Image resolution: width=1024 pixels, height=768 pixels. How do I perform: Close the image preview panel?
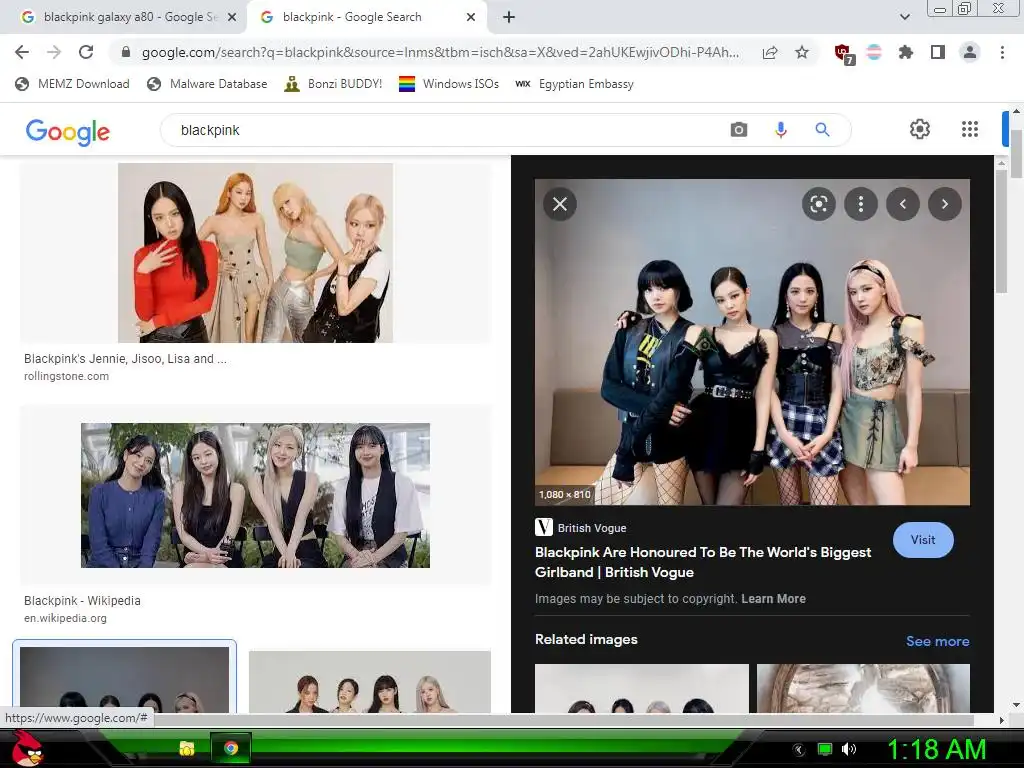[560, 204]
